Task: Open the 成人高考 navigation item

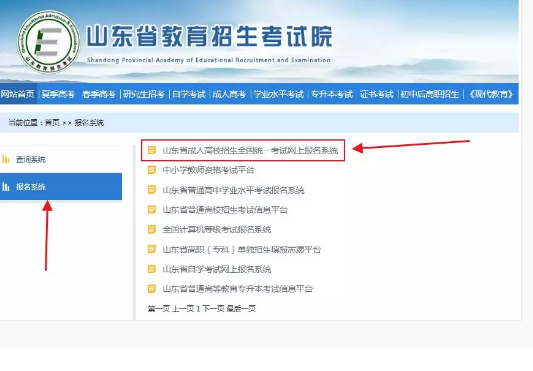Action: pos(229,94)
